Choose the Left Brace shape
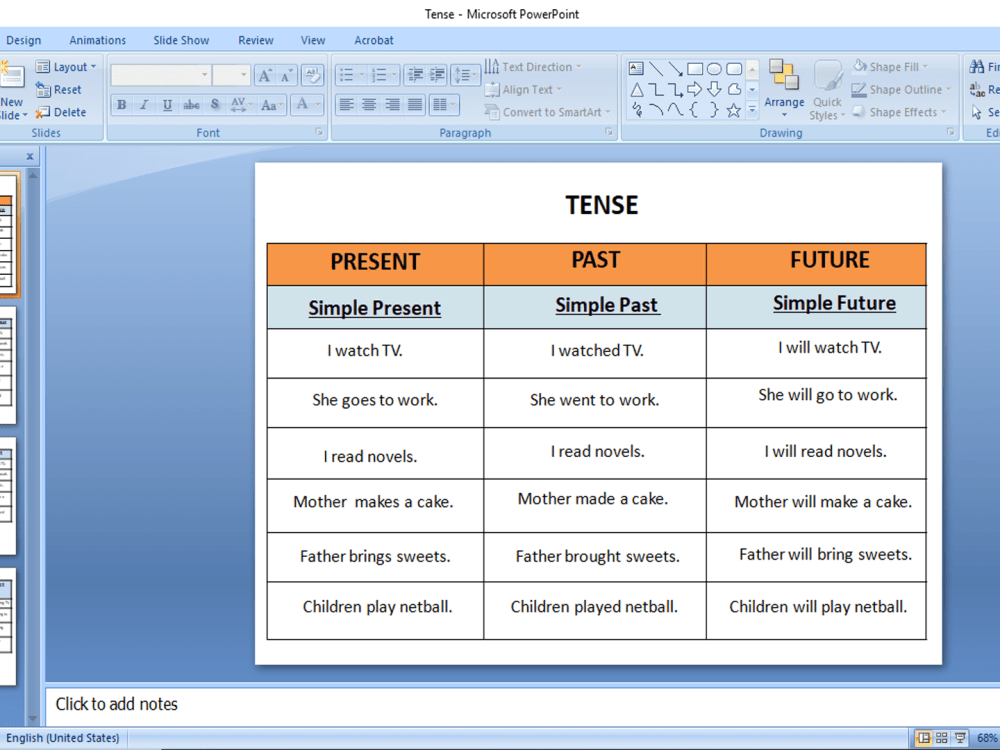The height and width of the screenshot is (750, 1000). (695, 110)
